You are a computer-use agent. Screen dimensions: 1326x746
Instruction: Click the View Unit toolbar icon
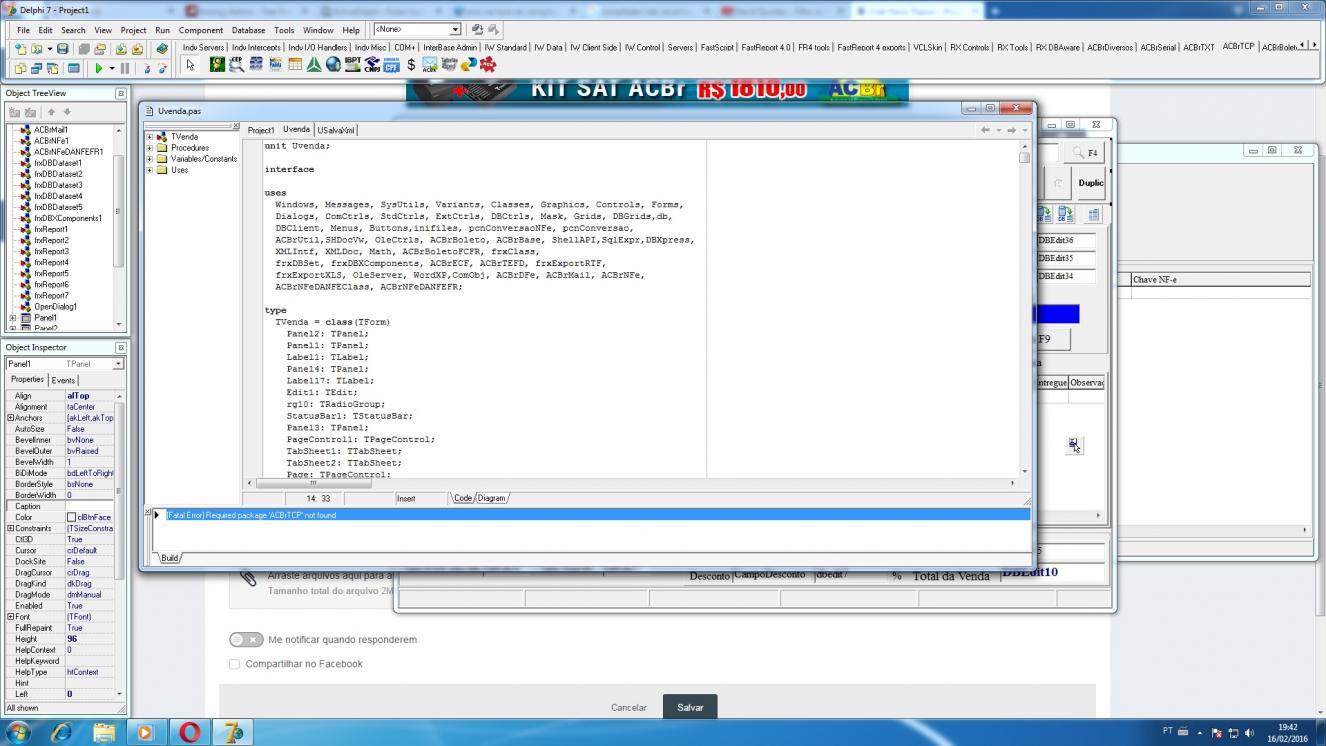coord(20,68)
